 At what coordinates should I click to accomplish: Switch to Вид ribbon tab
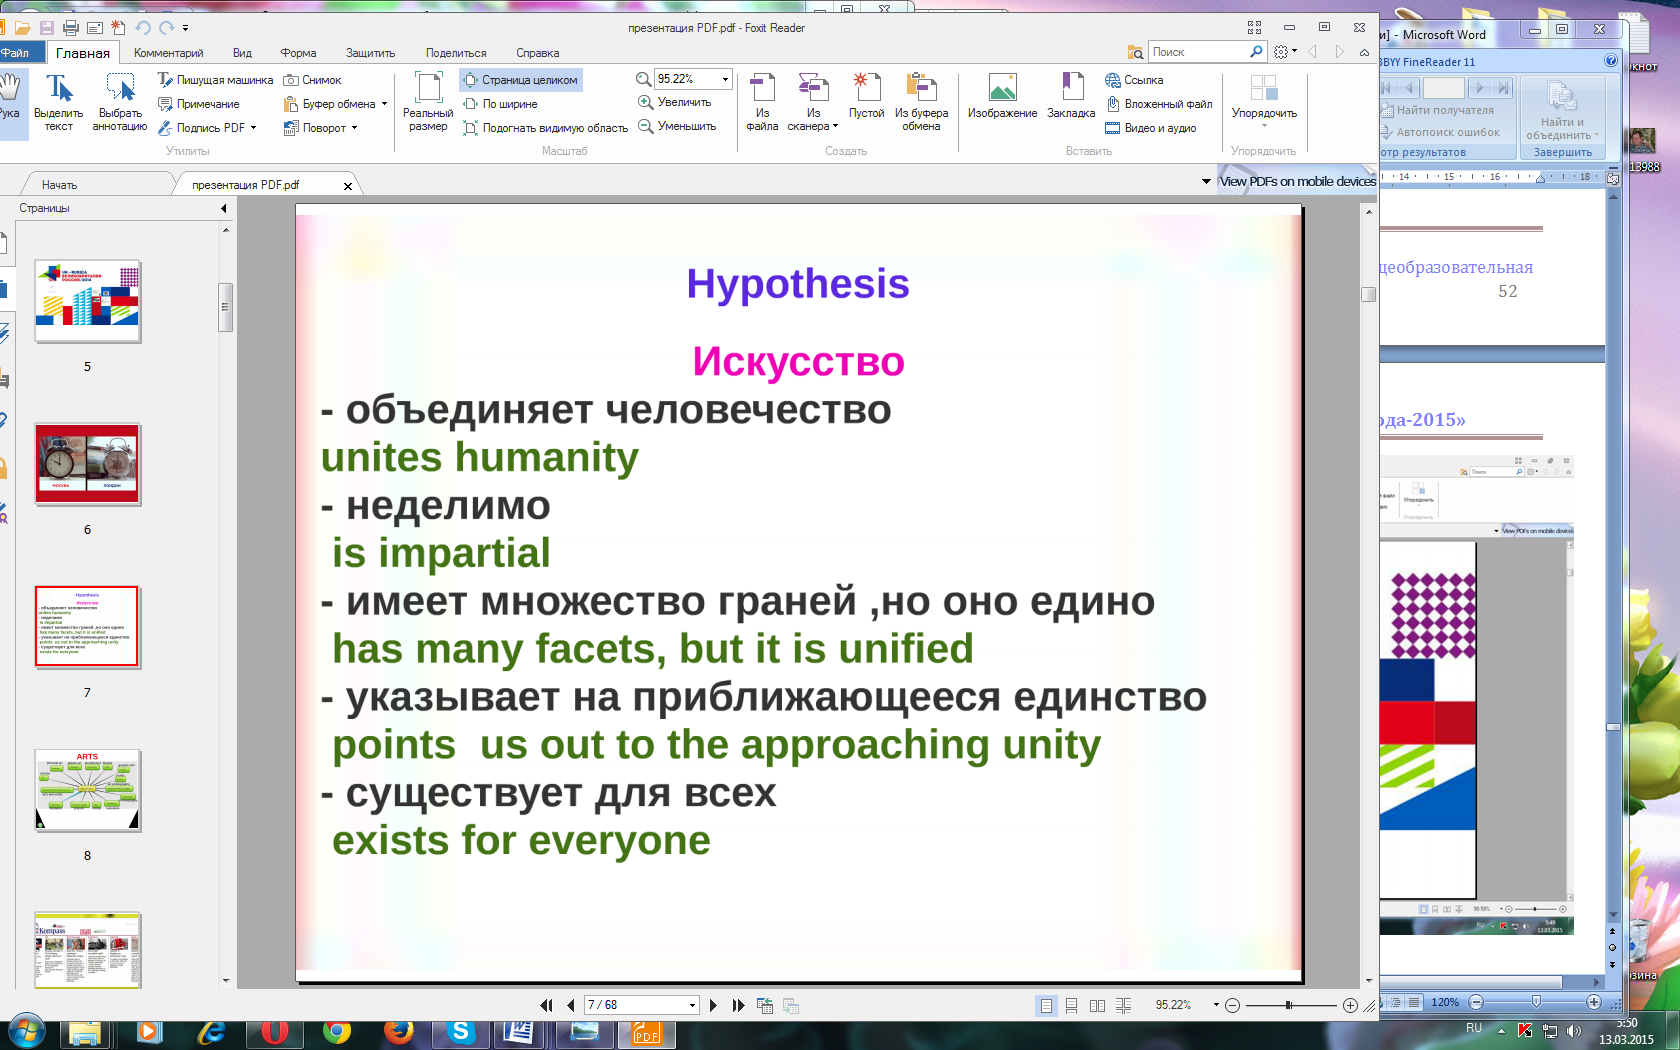coord(242,53)
